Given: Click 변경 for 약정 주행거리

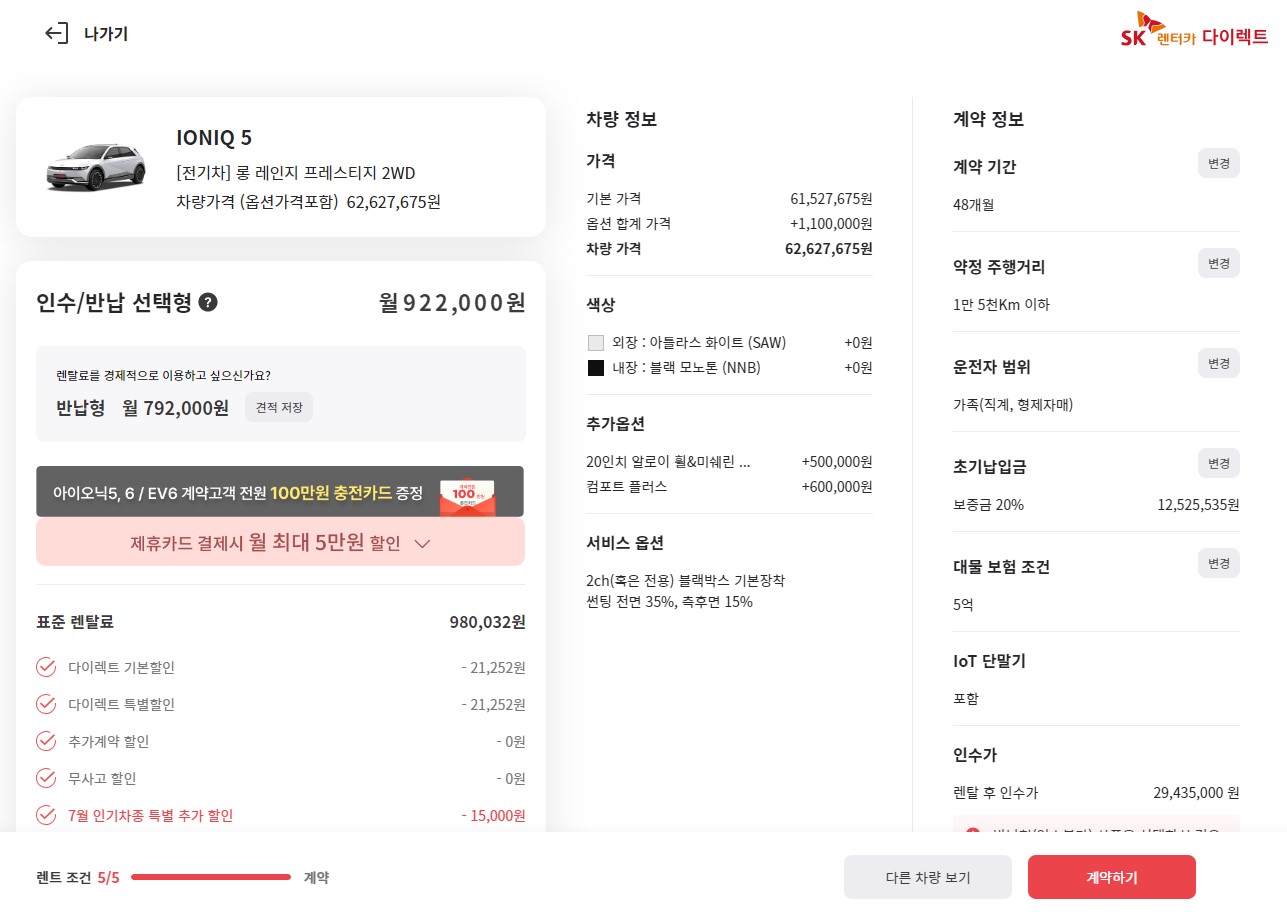Looking at the screenshot, I should pyautogui.click(x=1218, y=263).
